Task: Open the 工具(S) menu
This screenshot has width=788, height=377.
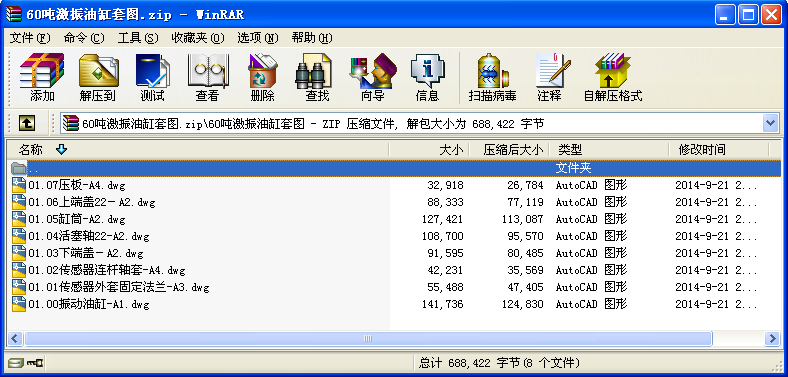Action: (x=138, y=38)
